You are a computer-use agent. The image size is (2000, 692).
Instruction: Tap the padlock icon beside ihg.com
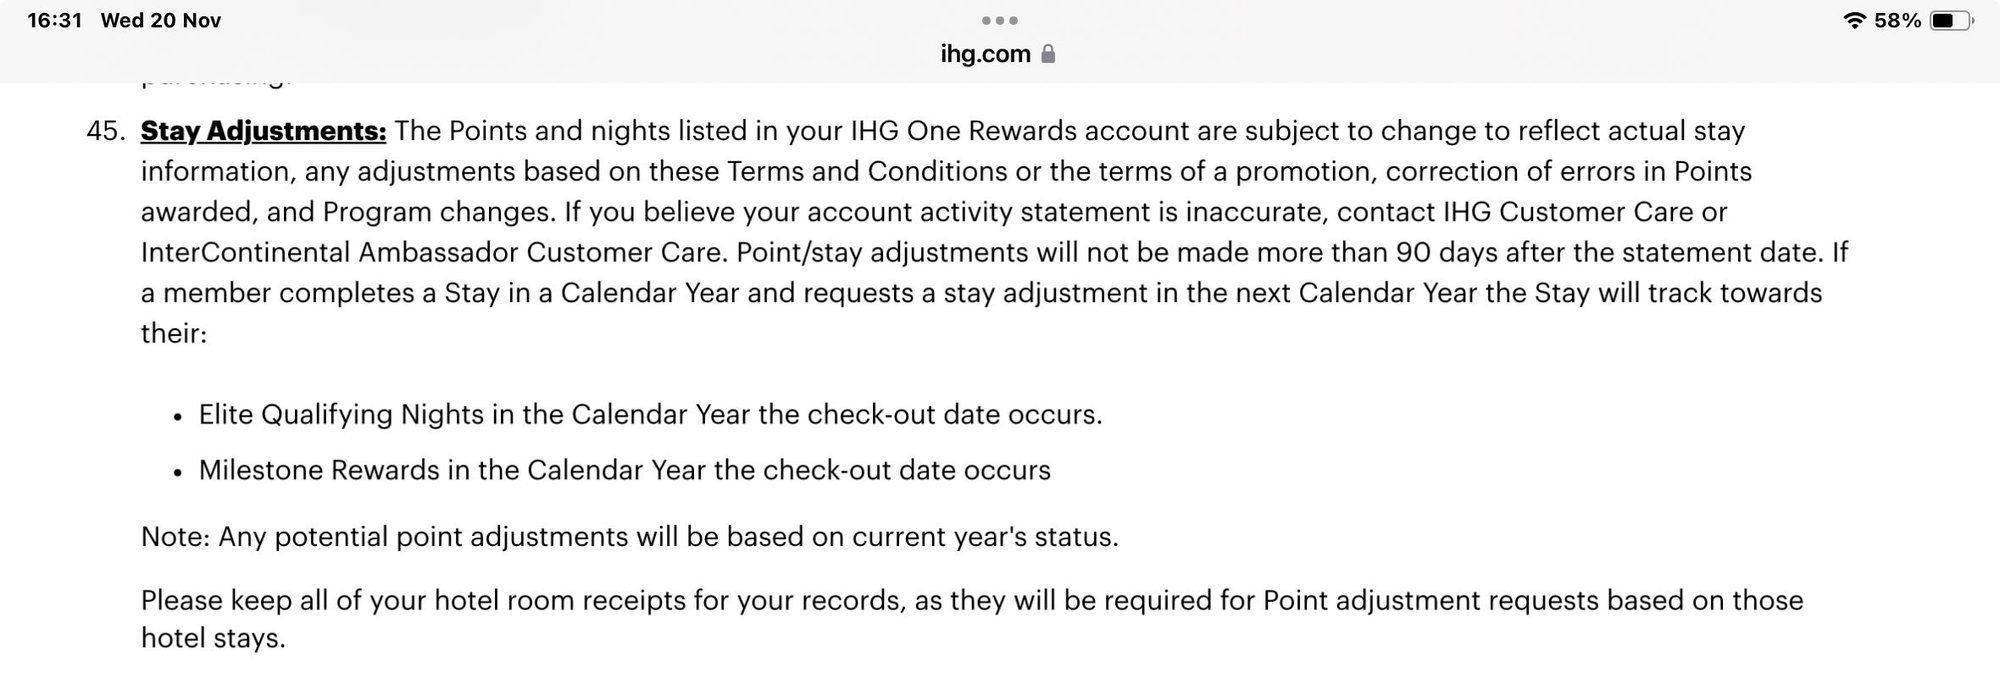coord(1048,54)
